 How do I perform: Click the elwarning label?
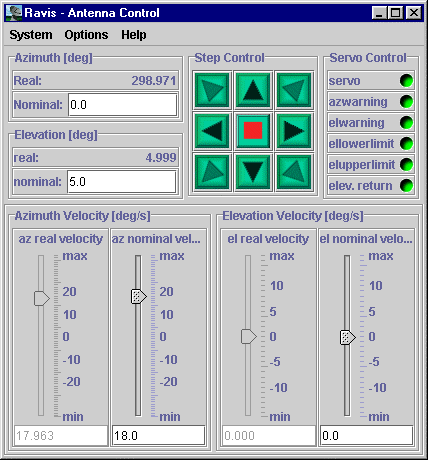pyautogui.click(x=356, y=123)
